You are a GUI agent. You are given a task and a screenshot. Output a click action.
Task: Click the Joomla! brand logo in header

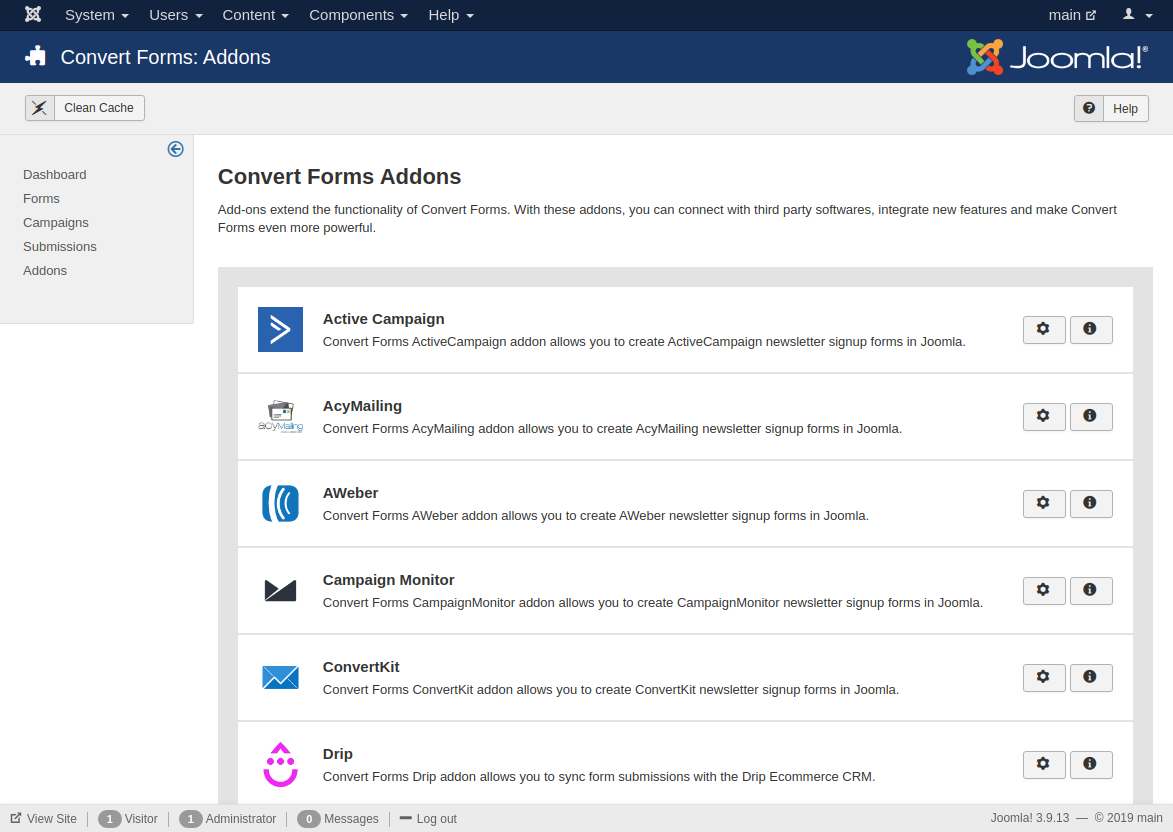click(1057, 57)
